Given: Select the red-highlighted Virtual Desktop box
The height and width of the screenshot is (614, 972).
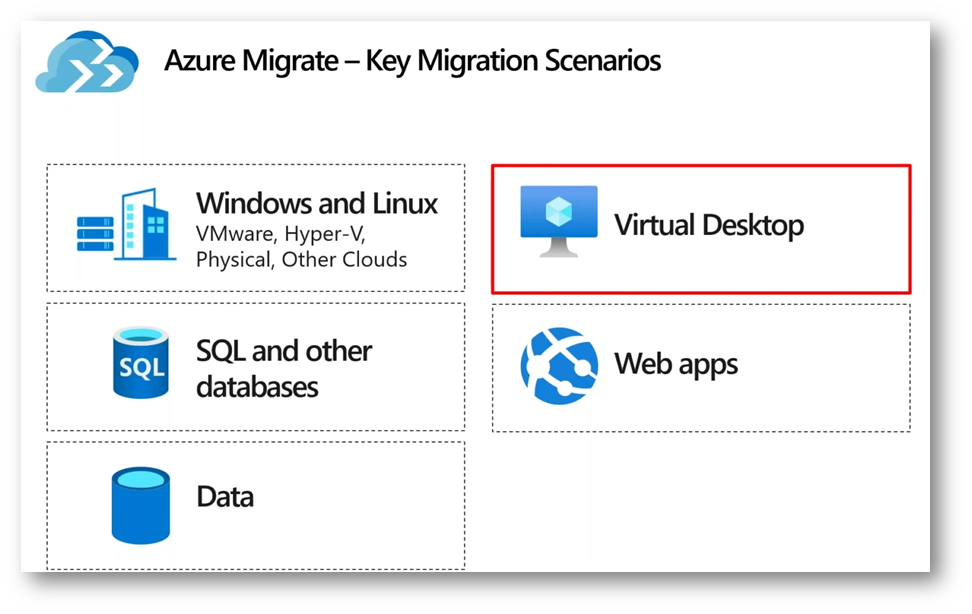Looking at the screenshot, I should 701,229.
